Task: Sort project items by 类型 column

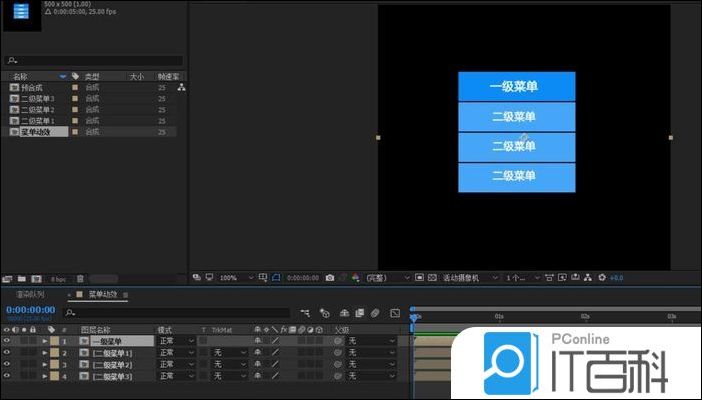Action: pyautogui.click(x=92, y=77)
